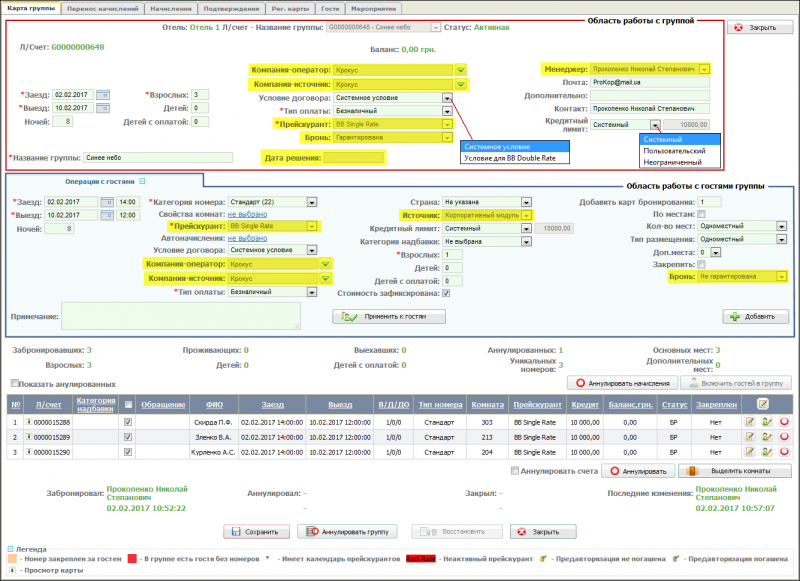Click the info icon beside account 0000015288
The width and height of the screenshot is (800, 581).
[29, 422]
